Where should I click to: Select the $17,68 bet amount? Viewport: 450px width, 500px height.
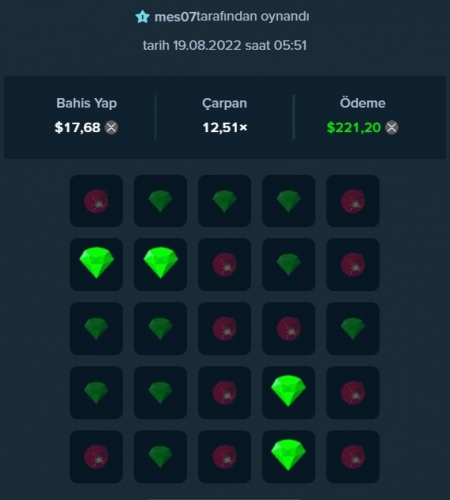pos(77,128)
